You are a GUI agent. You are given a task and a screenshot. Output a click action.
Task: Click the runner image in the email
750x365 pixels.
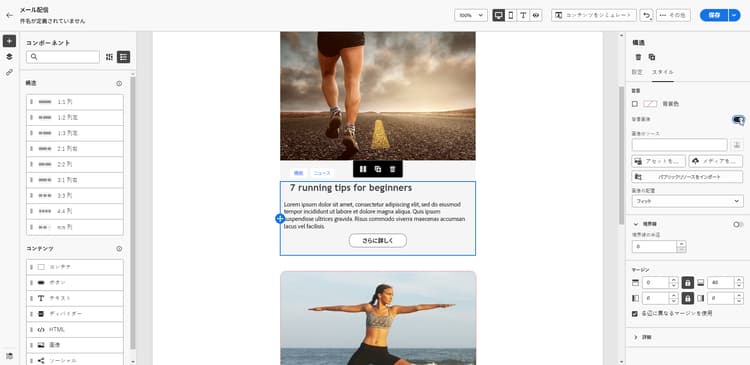[x=378, y=96]
